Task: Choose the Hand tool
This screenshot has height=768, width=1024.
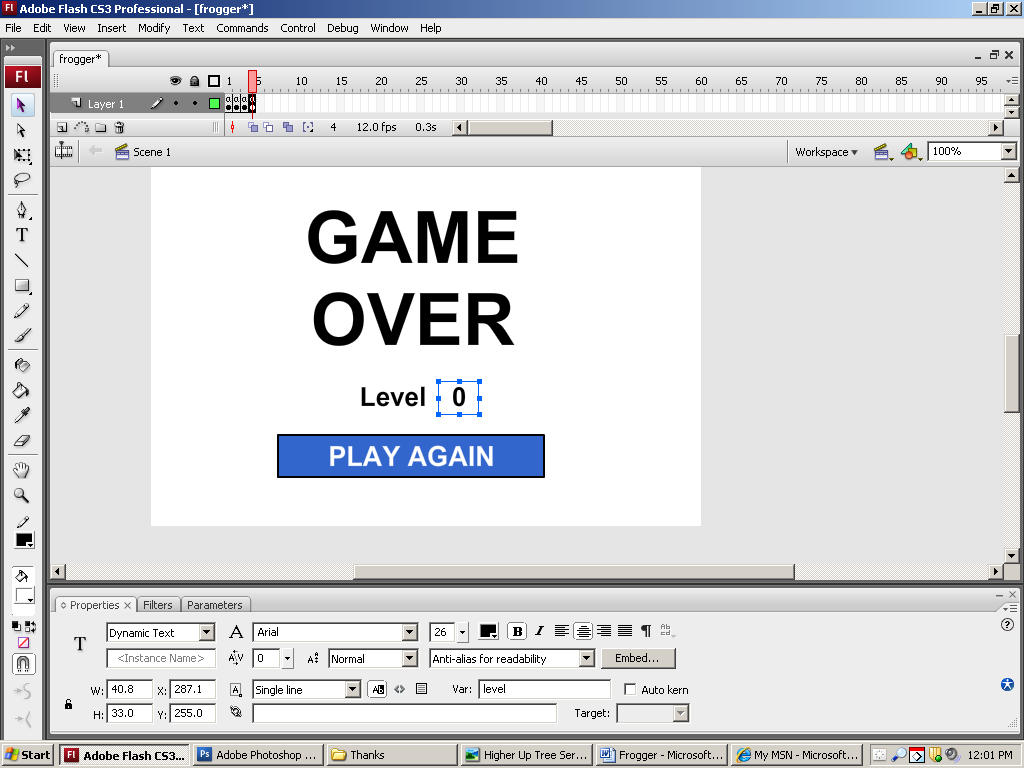Action: [21, 470]
